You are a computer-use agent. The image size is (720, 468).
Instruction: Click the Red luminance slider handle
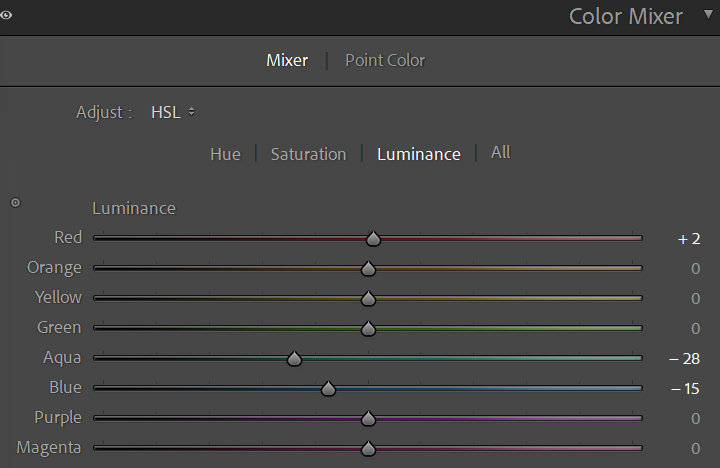point(373,239)
